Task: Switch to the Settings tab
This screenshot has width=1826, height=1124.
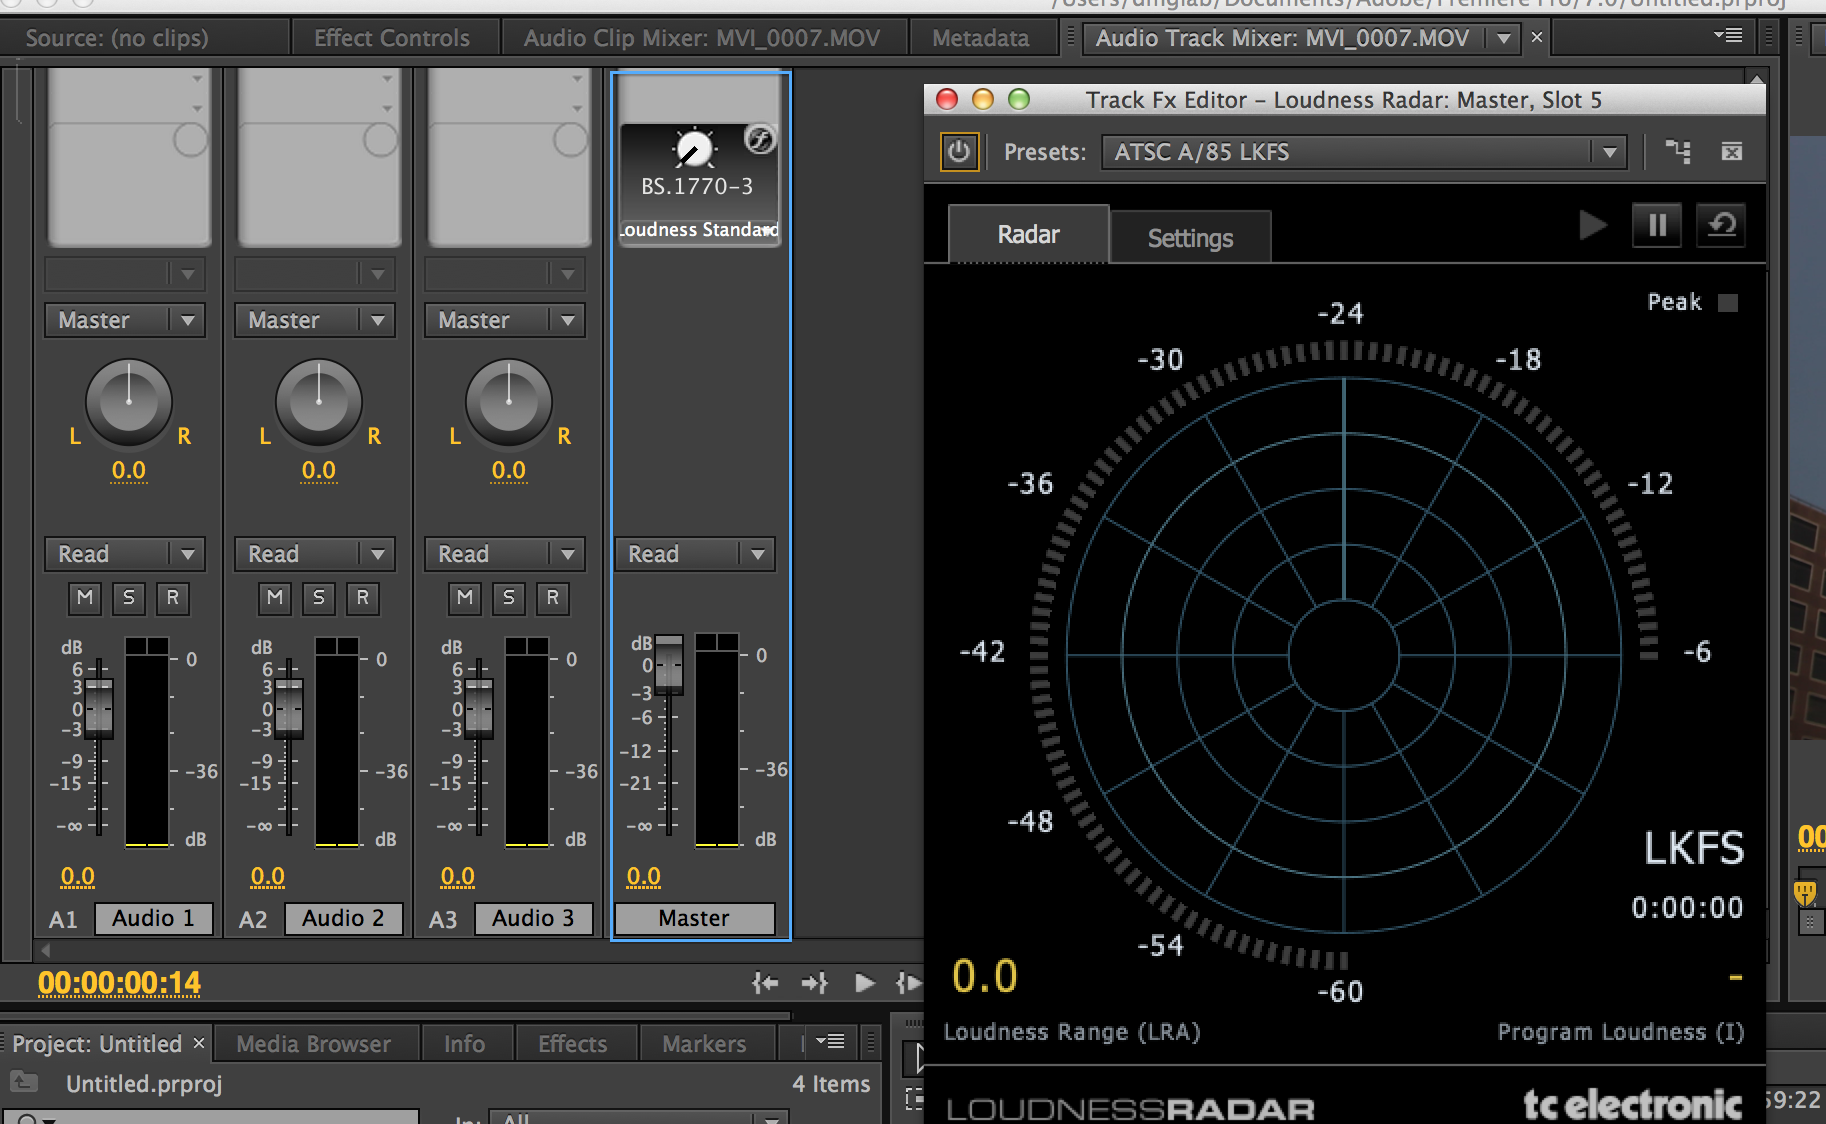Action: tap(1190, 238)
